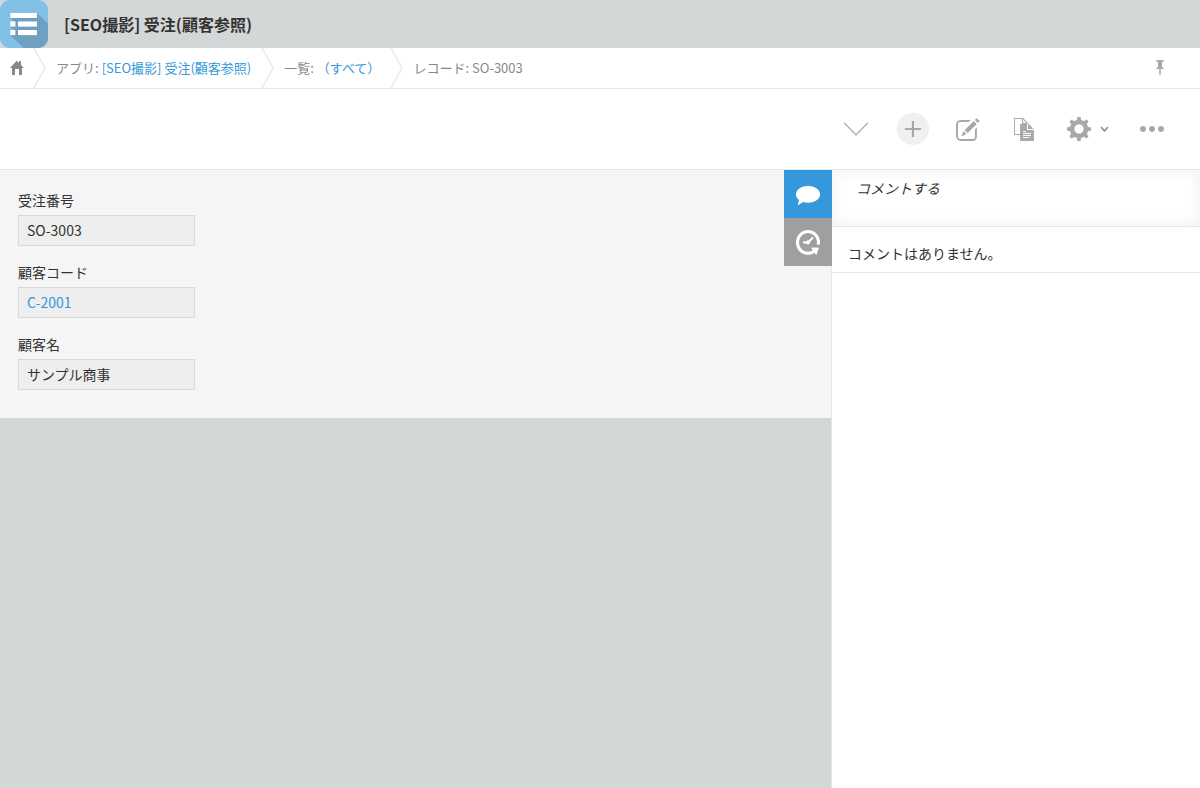Screen dimensions: 1200x788
Task: Pin the breadcrumb bar with pin icon
Action: point(1160,67)
